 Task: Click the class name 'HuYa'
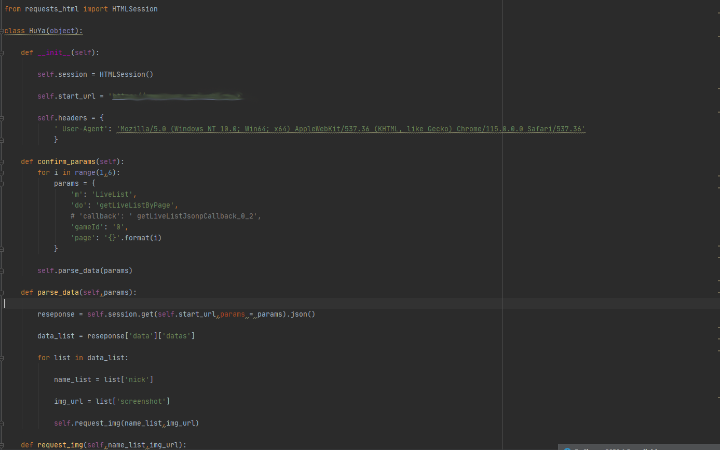37,31
